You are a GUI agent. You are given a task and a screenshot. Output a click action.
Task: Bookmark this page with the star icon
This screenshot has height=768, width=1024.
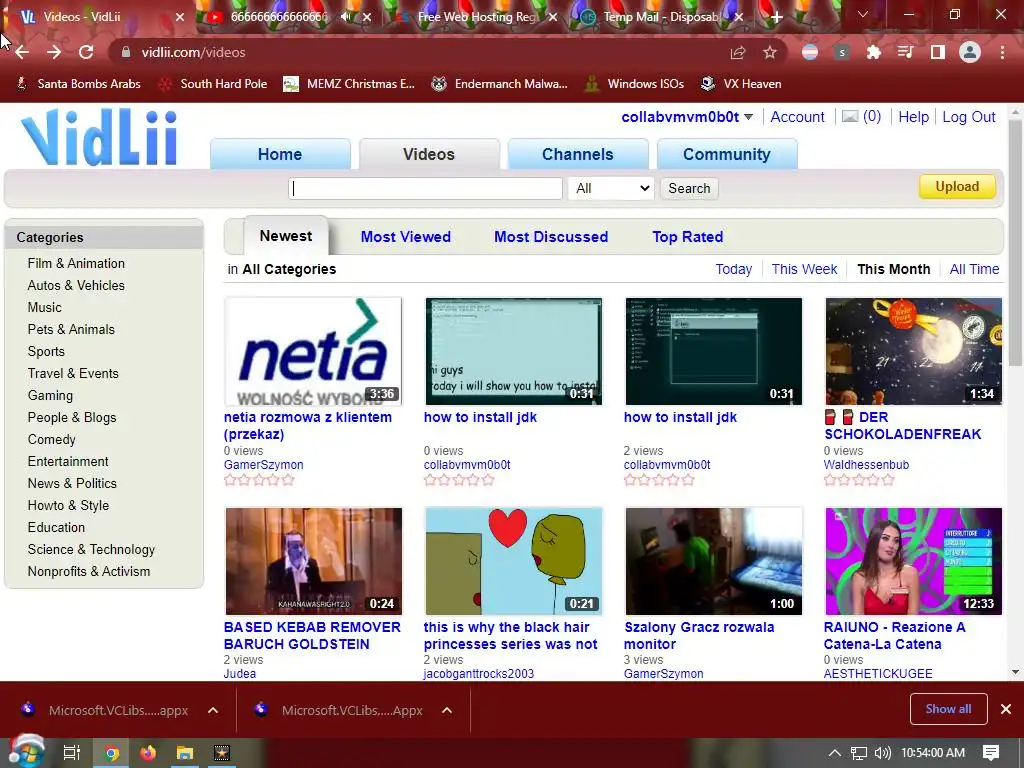[x=770, y=52]
